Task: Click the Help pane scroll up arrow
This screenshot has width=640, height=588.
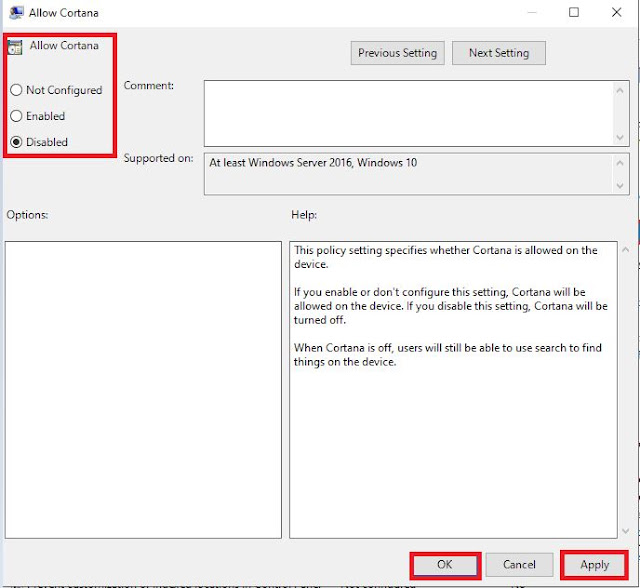Action: (x=625, y=249)
